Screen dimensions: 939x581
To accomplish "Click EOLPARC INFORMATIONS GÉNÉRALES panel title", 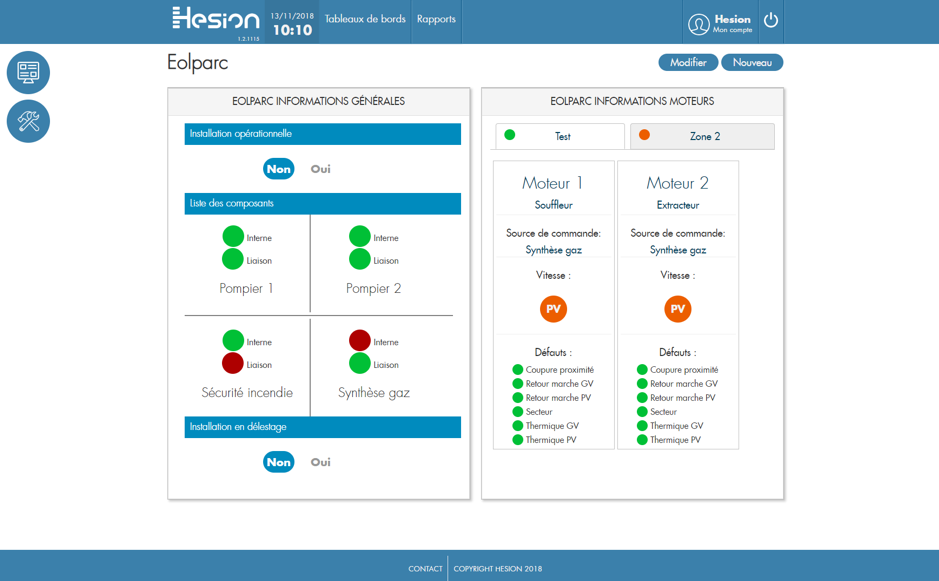I will tap(319, 101).
